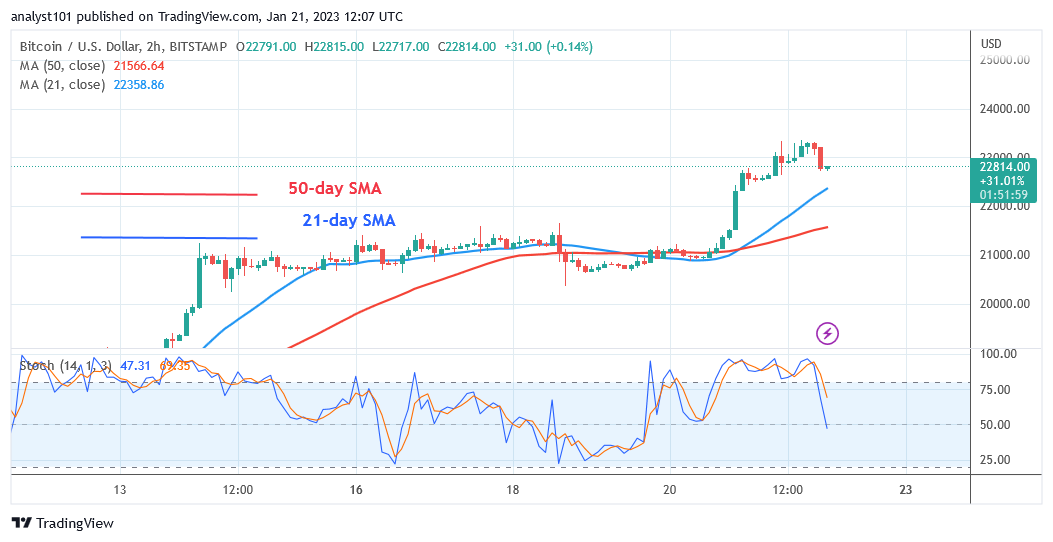
Task: Click the current price label 22814.00
Action: tap(1005, 167)
